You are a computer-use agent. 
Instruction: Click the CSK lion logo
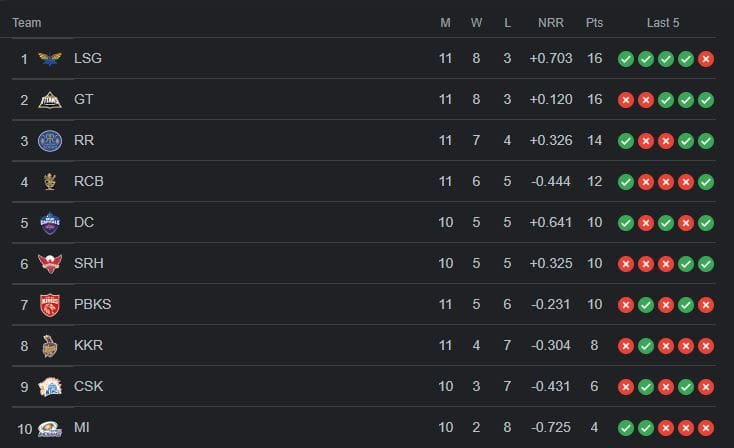50,387
